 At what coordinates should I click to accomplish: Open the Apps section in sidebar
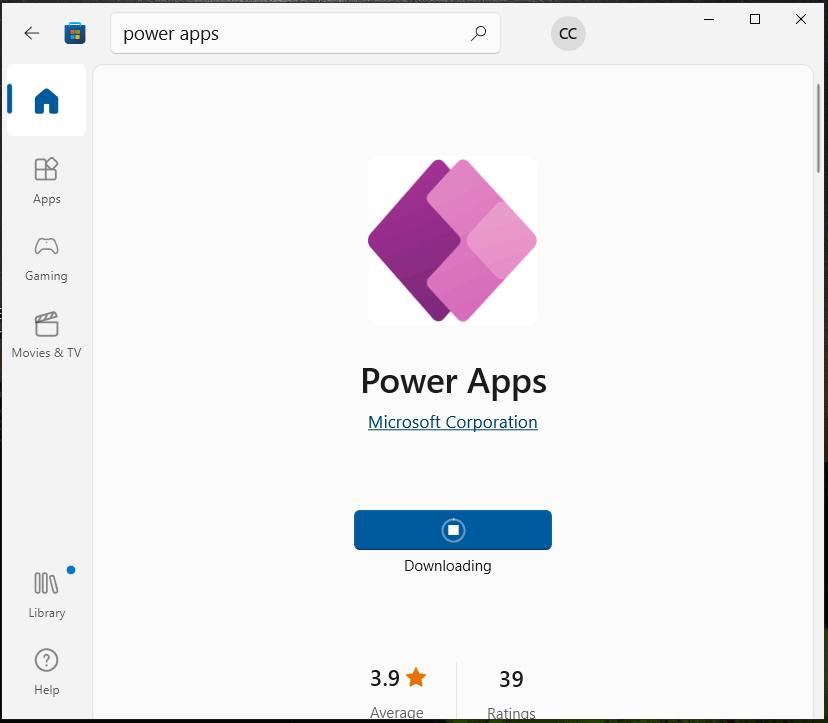coord(46,181)
